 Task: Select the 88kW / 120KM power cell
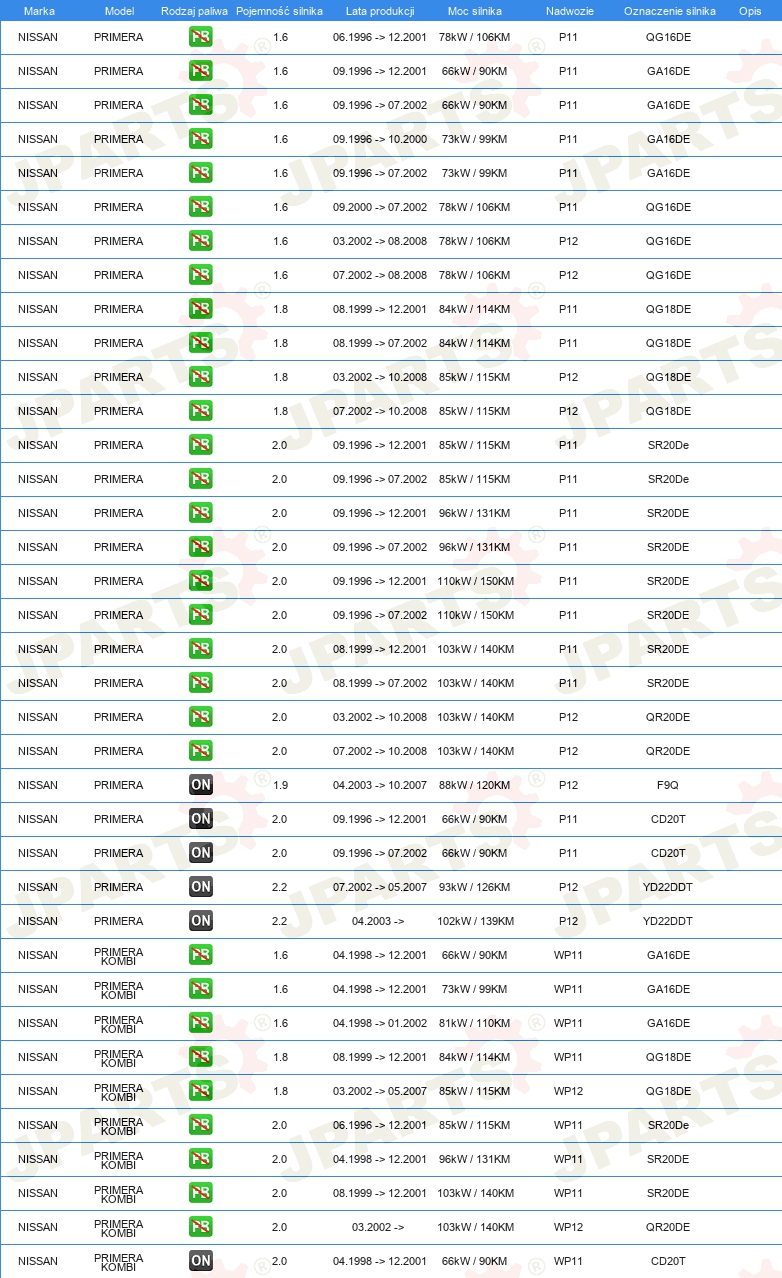(475, 785)
